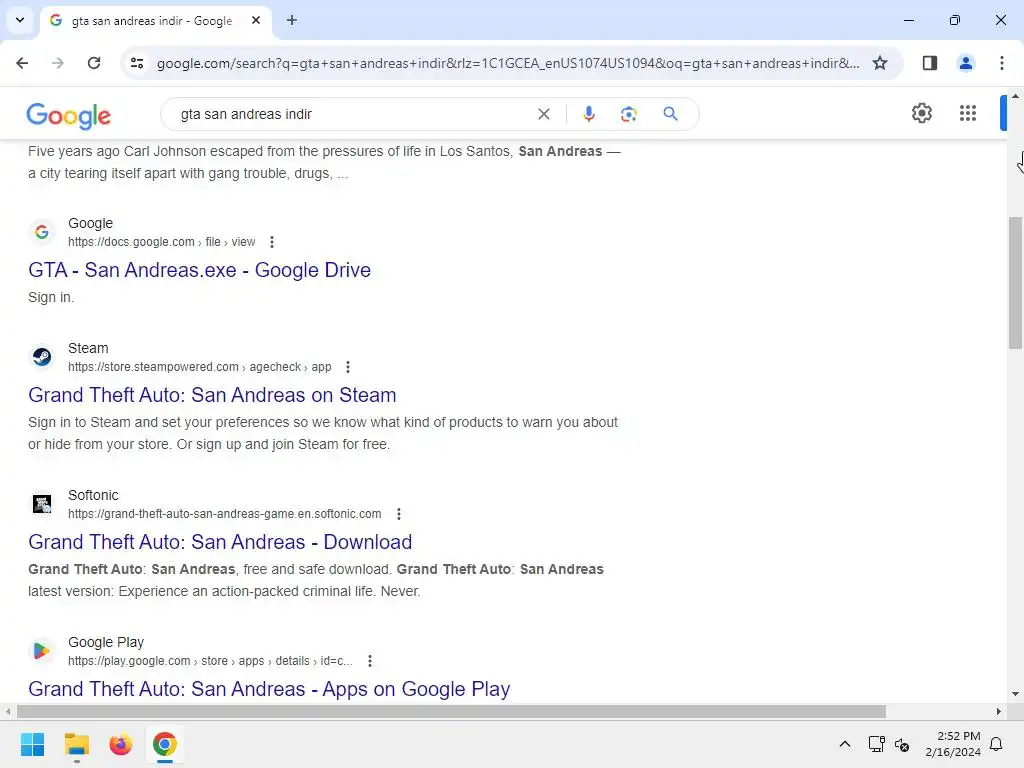
Task: Open more options for Softonic result
Action: click(398, 514)
